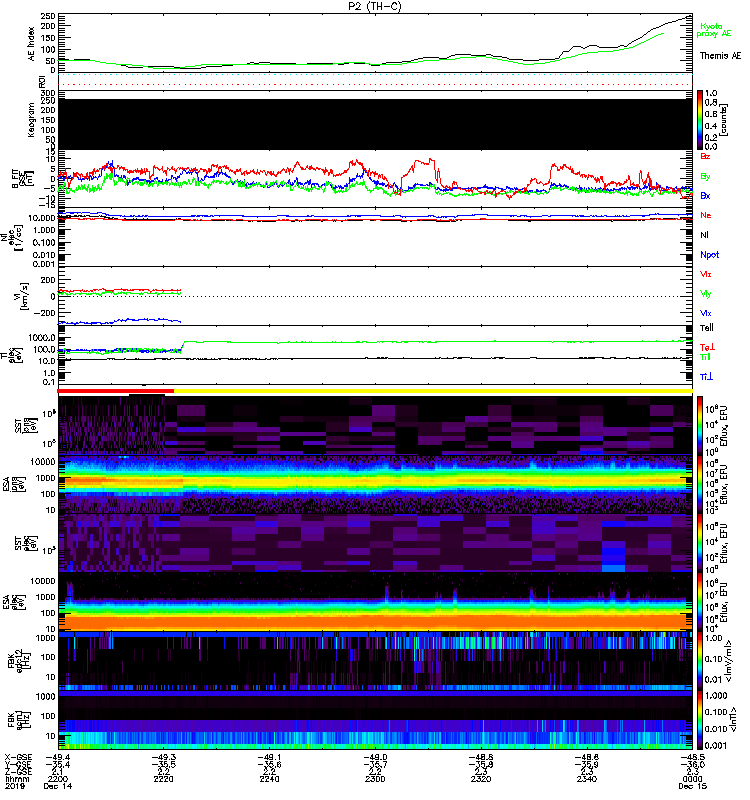The height and width of the screenshot is (800, 750).
Task: Click the "Dec 15" date label
Action: [692, 786]
